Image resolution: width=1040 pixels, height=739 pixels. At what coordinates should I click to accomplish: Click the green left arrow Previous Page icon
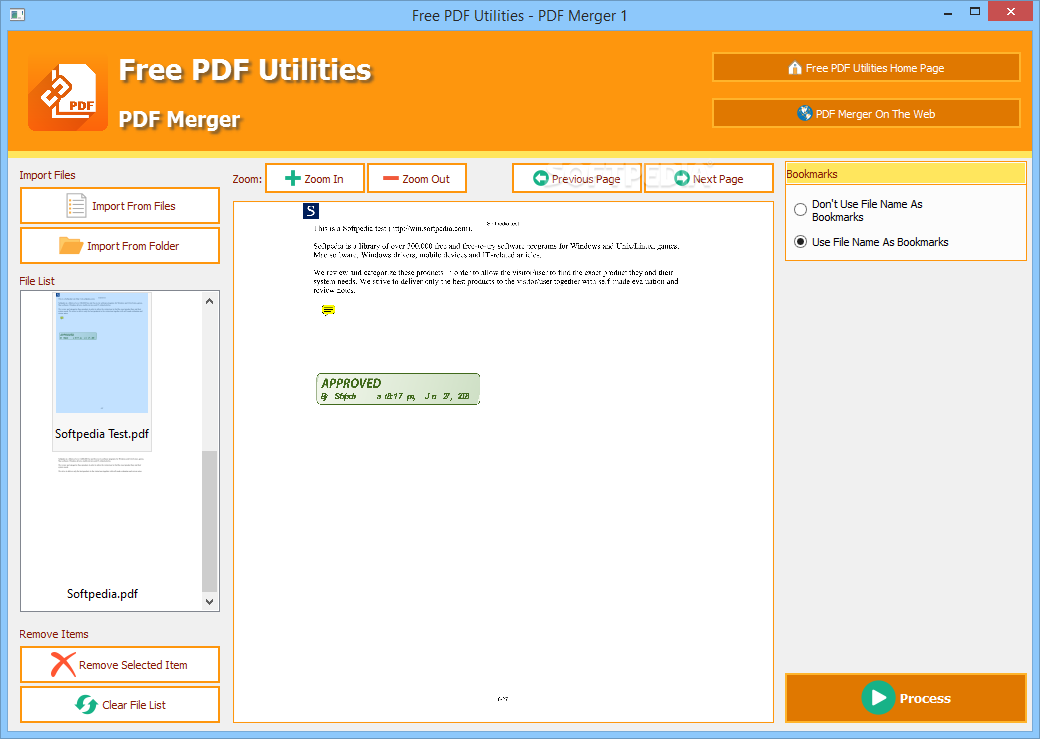(x=541, y=178)
